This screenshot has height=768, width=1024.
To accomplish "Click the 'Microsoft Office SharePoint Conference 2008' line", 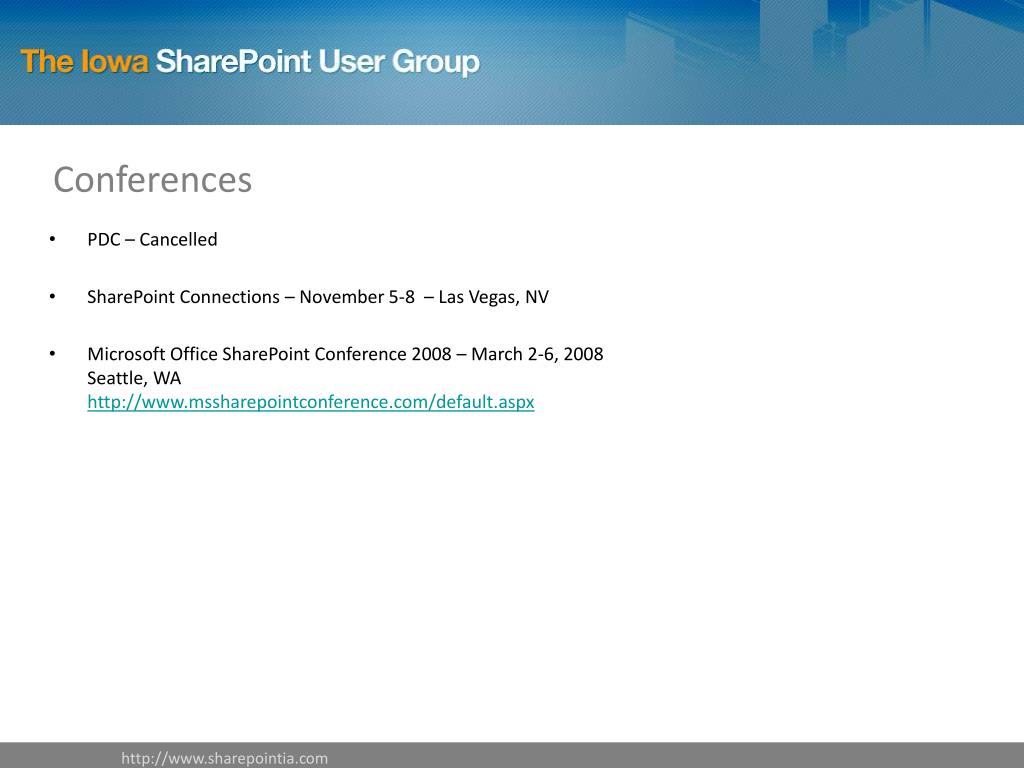I will click(345, 354).
